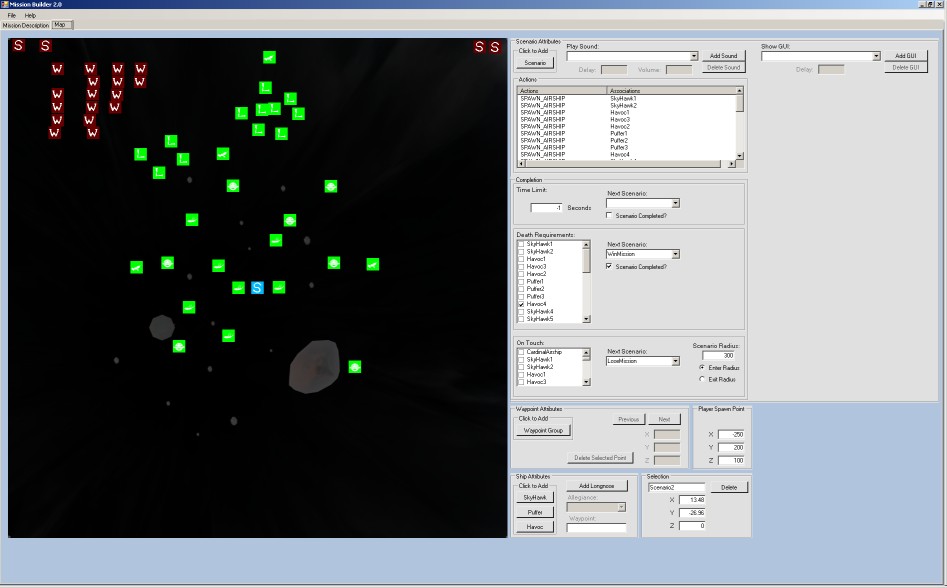Select the blue S scenario marker on map
Screen dimensions: 947x588
(x=257, y=288)
